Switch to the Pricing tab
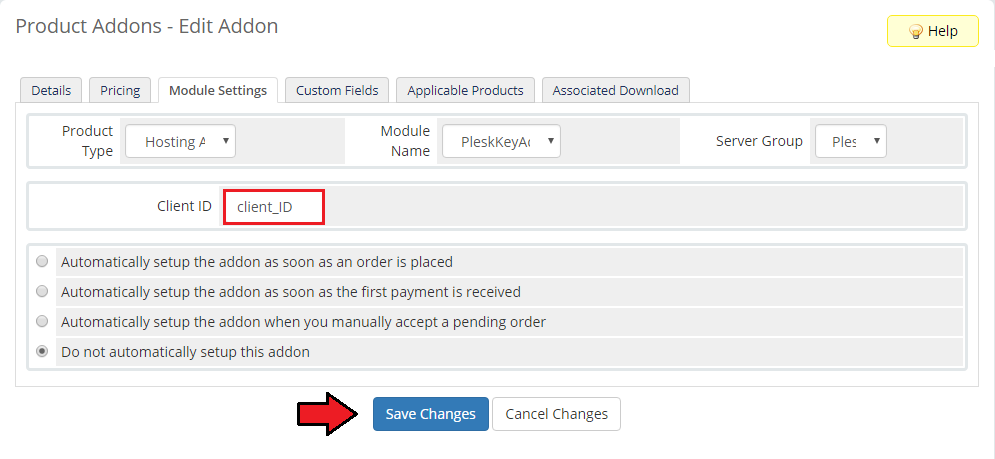Image resolution: width=995 pixels, height=459 pixels. (x=120, y=90)
